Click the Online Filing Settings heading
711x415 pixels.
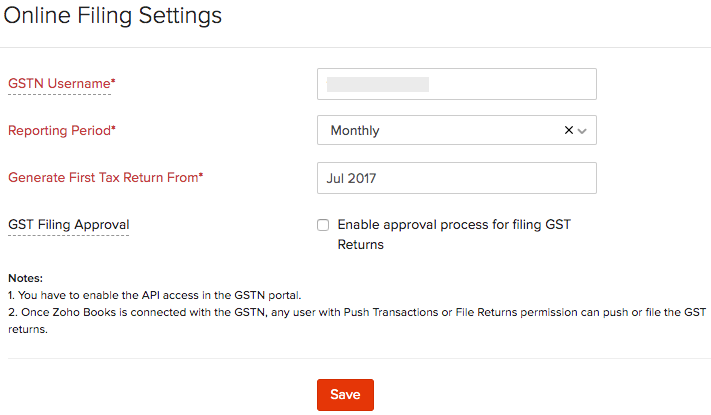(113, 16)
